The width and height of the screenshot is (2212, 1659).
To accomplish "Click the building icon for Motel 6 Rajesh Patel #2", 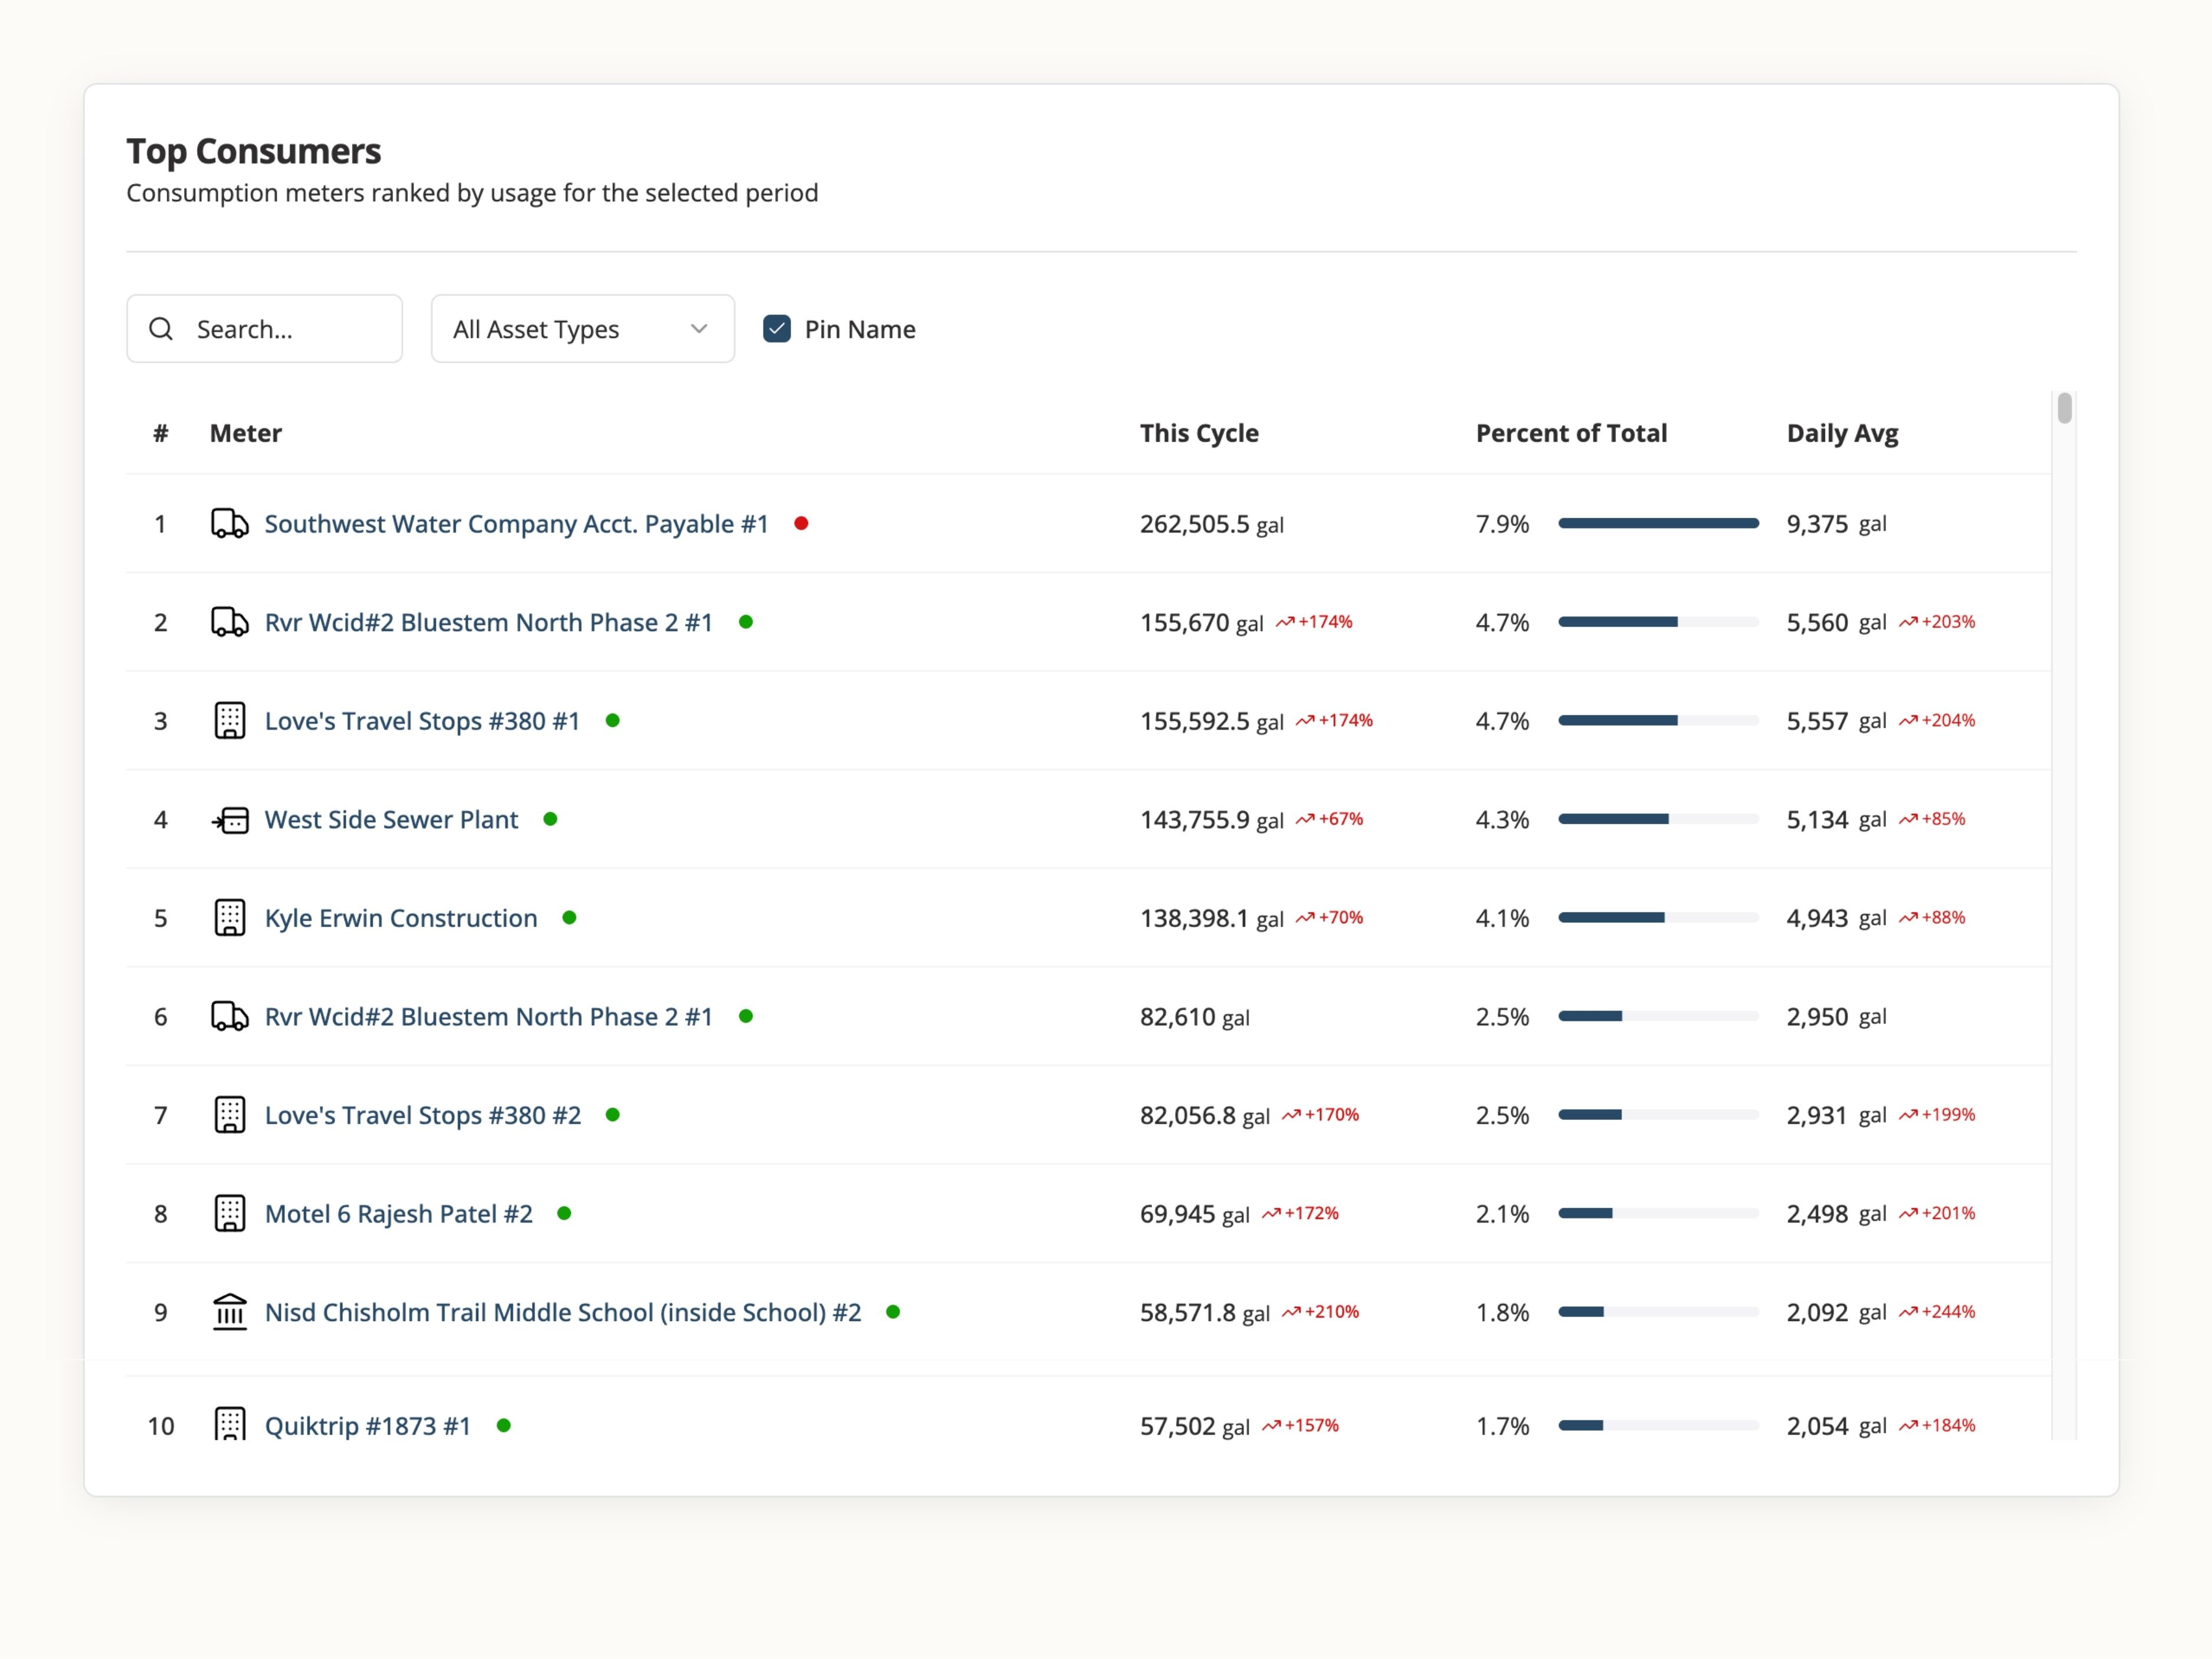I will pyautogui.click(x=229, y=1213).
